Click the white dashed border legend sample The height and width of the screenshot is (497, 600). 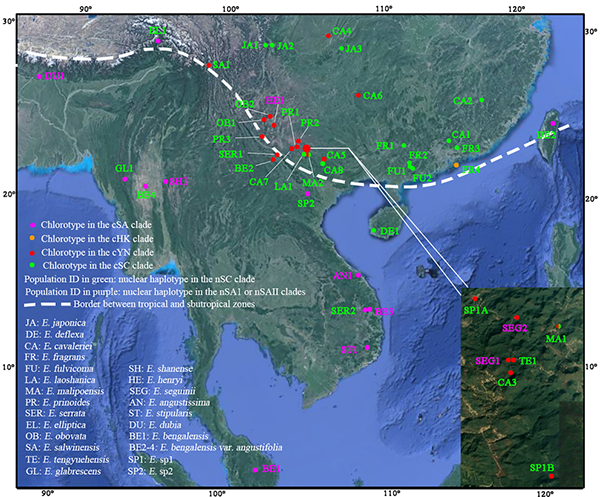40,302
